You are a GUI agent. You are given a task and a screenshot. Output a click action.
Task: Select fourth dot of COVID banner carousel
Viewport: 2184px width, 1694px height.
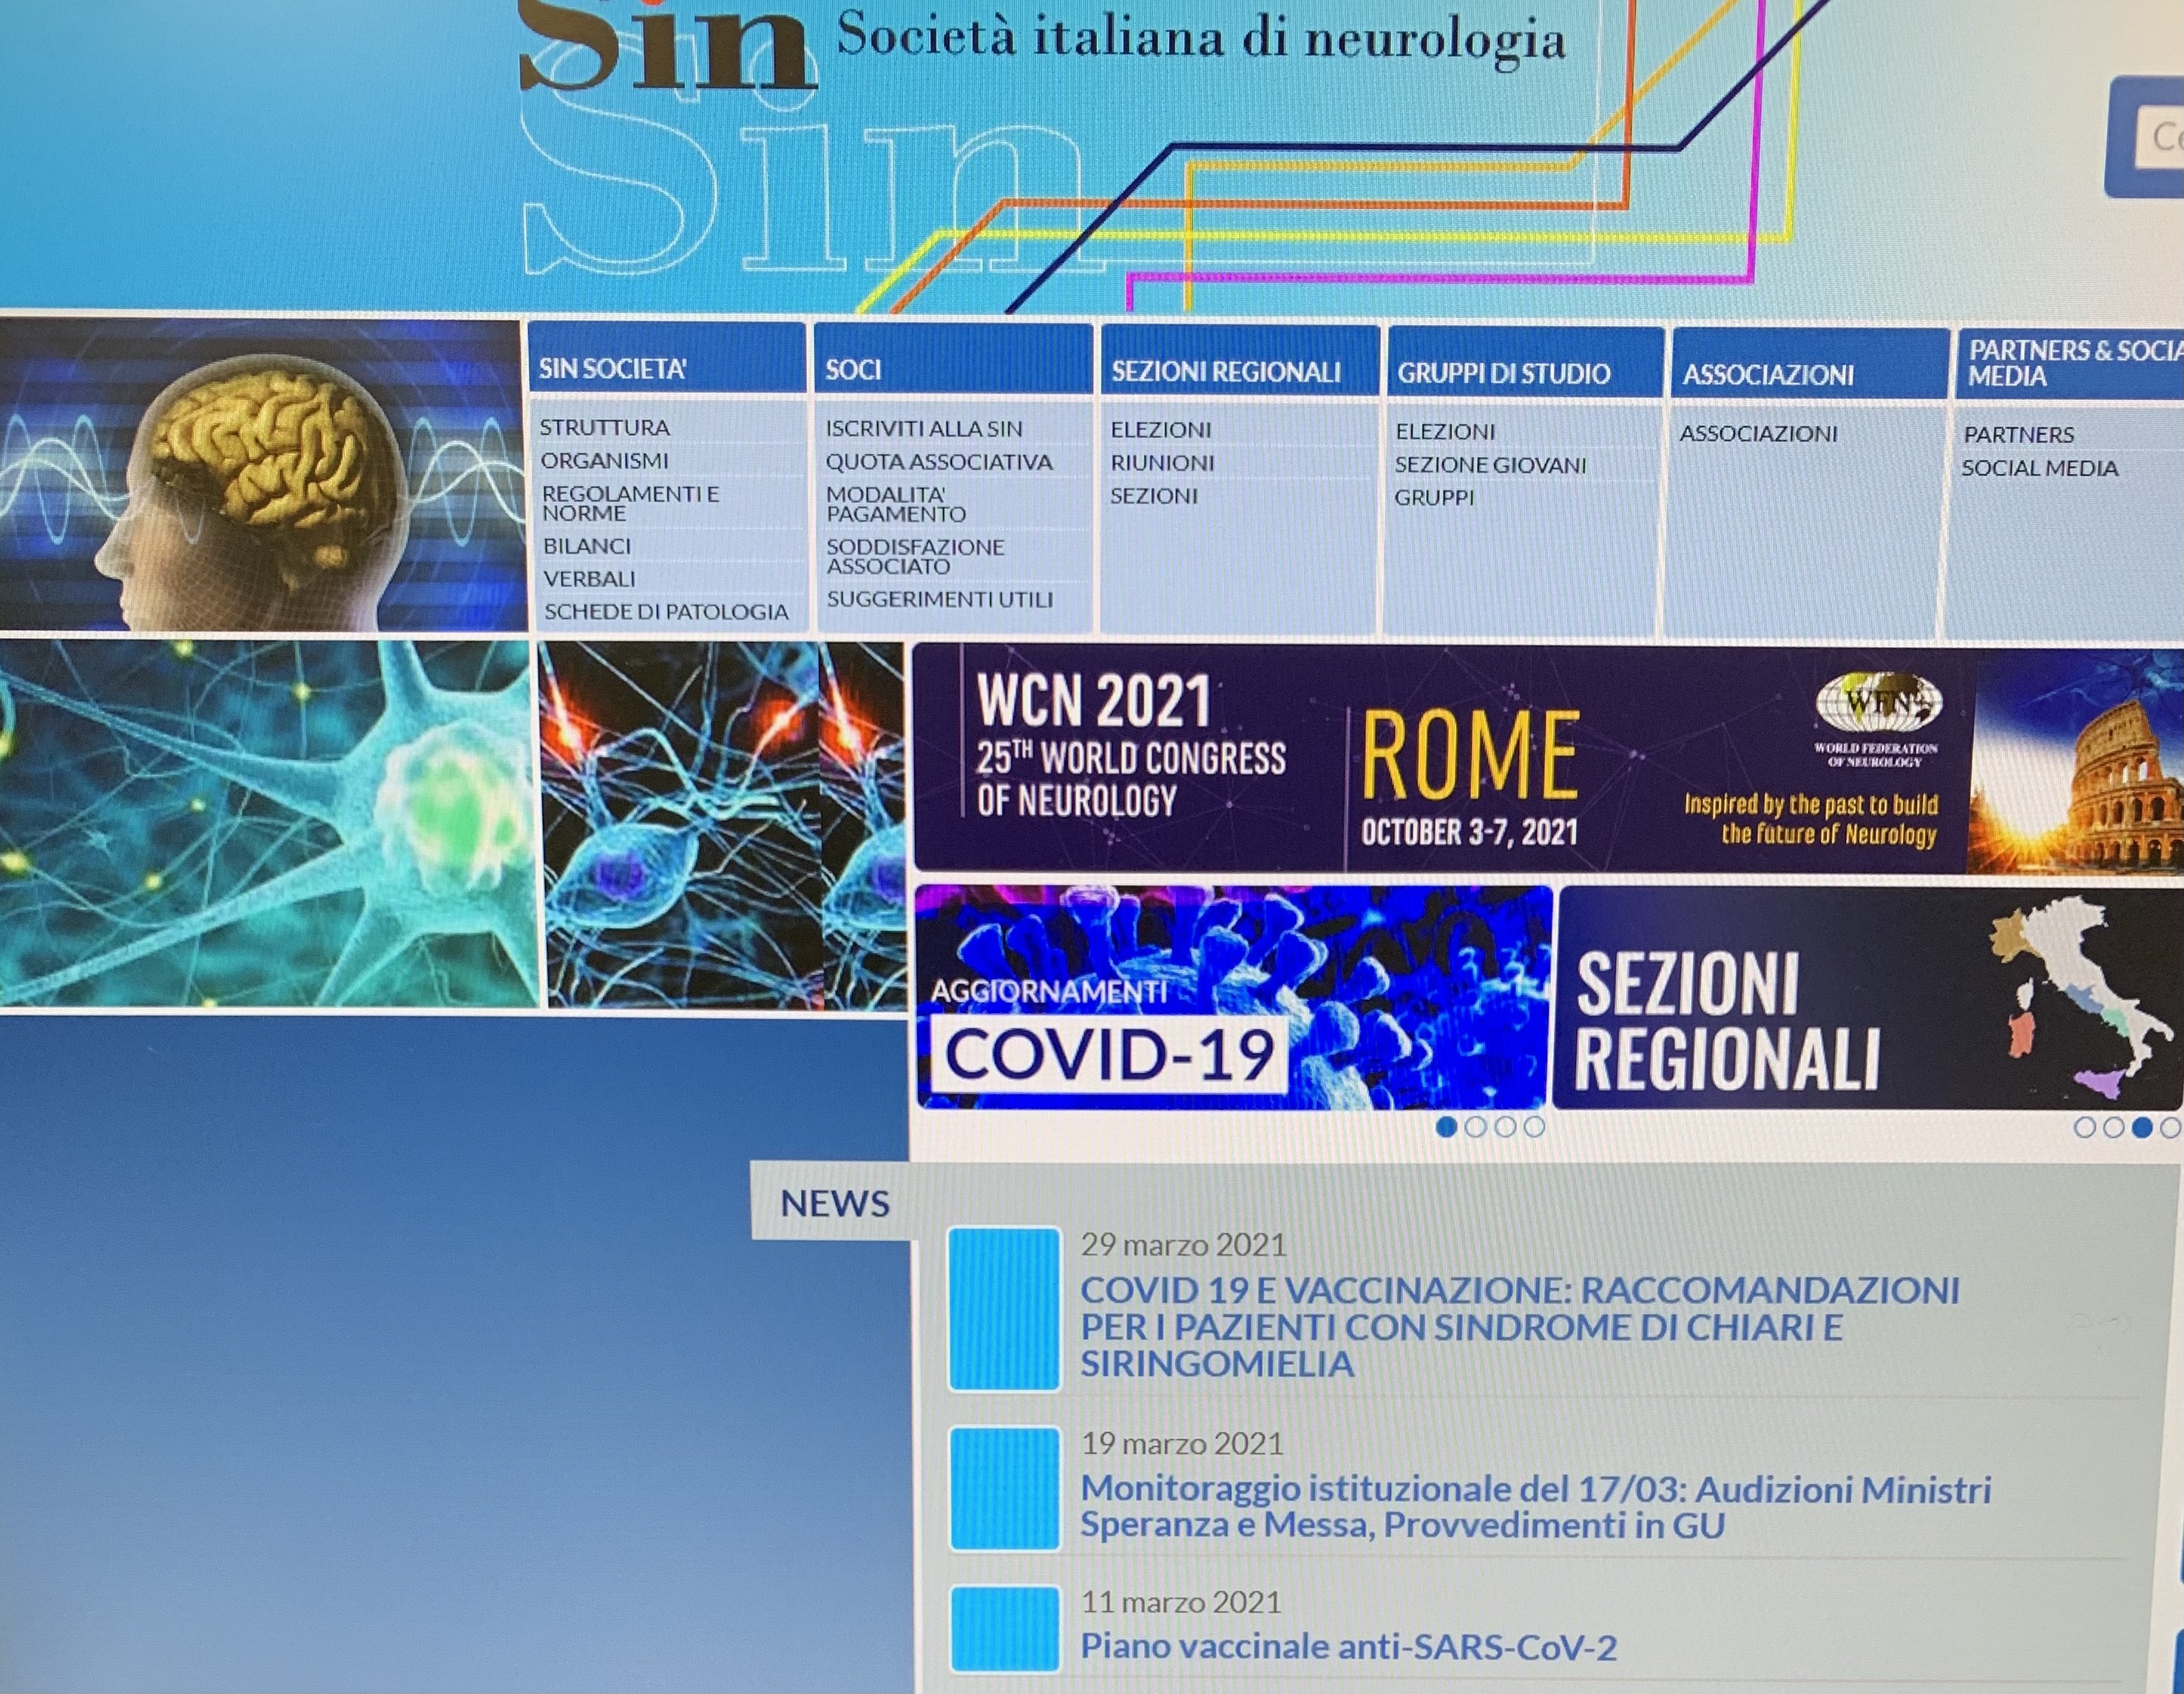pyautogui.click(x=1534, y=1127)
